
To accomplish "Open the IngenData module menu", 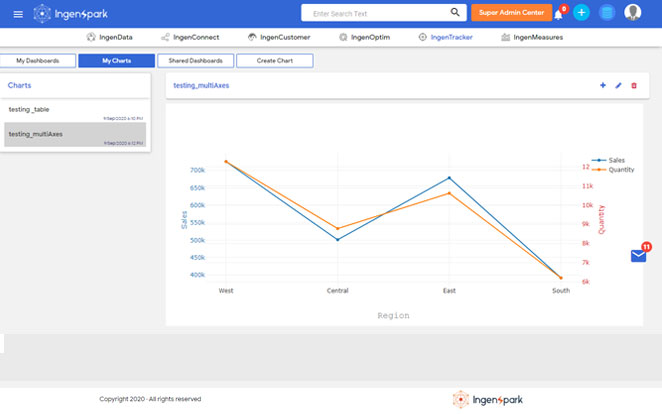I will coord(109,37).
